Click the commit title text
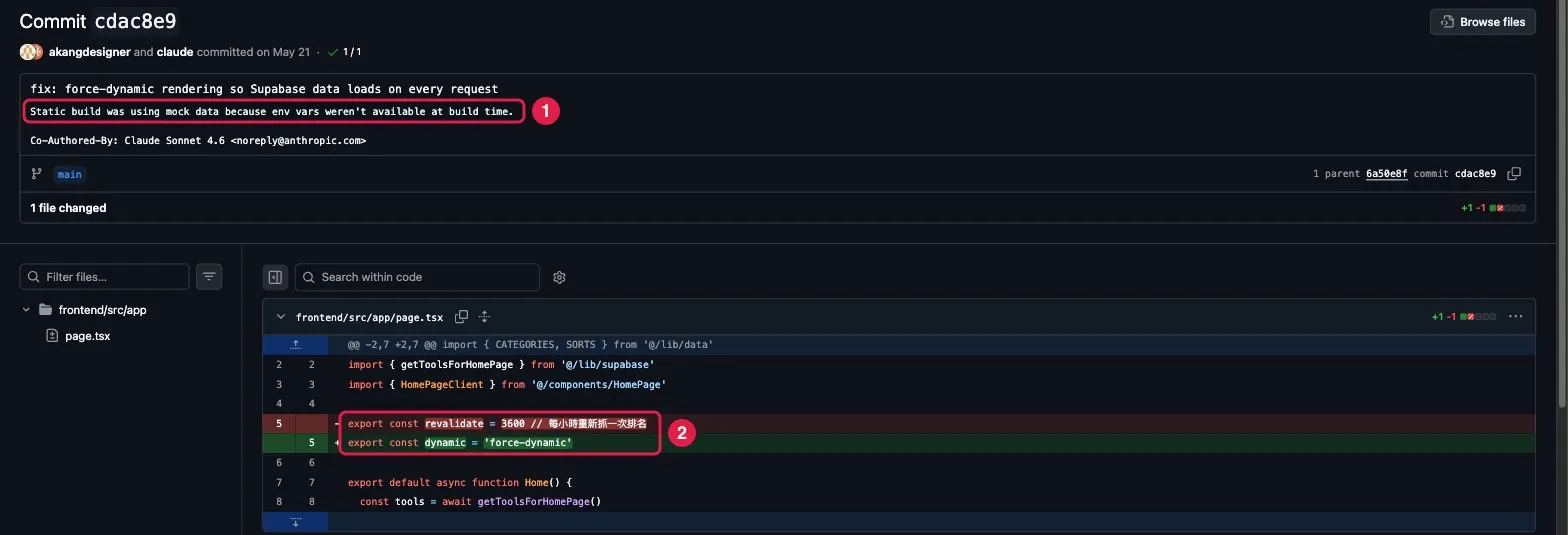Viewport: 1568px width, 535px height. point(264,89)
